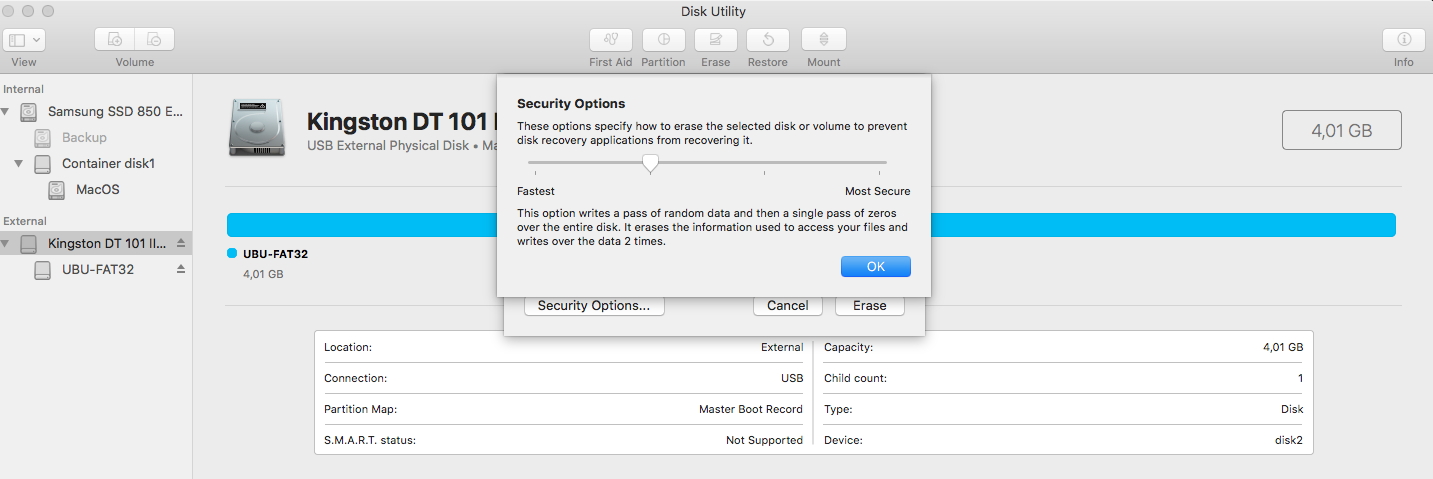This screenshot has width=1433, height=479.
Task: Click the Security Options… button
Action: click(594, 305)
